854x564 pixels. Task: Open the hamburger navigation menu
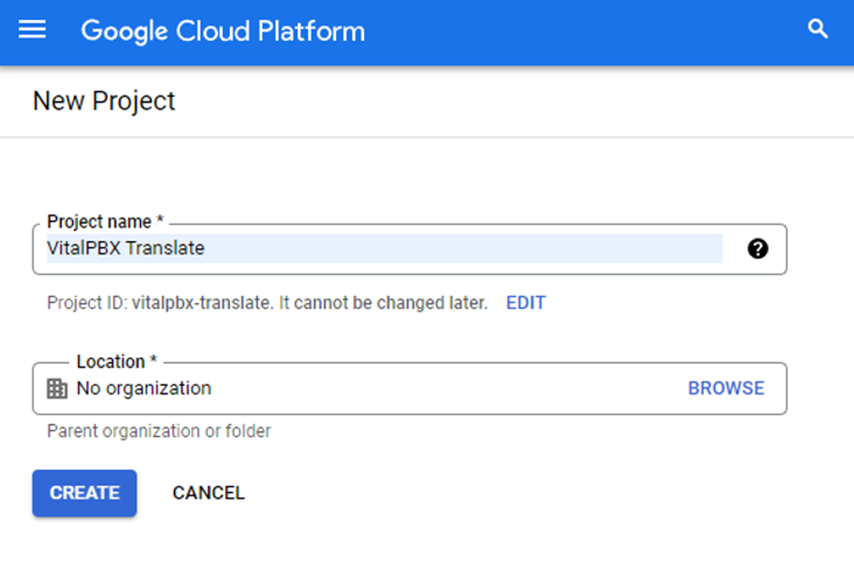tap(32, 29)
